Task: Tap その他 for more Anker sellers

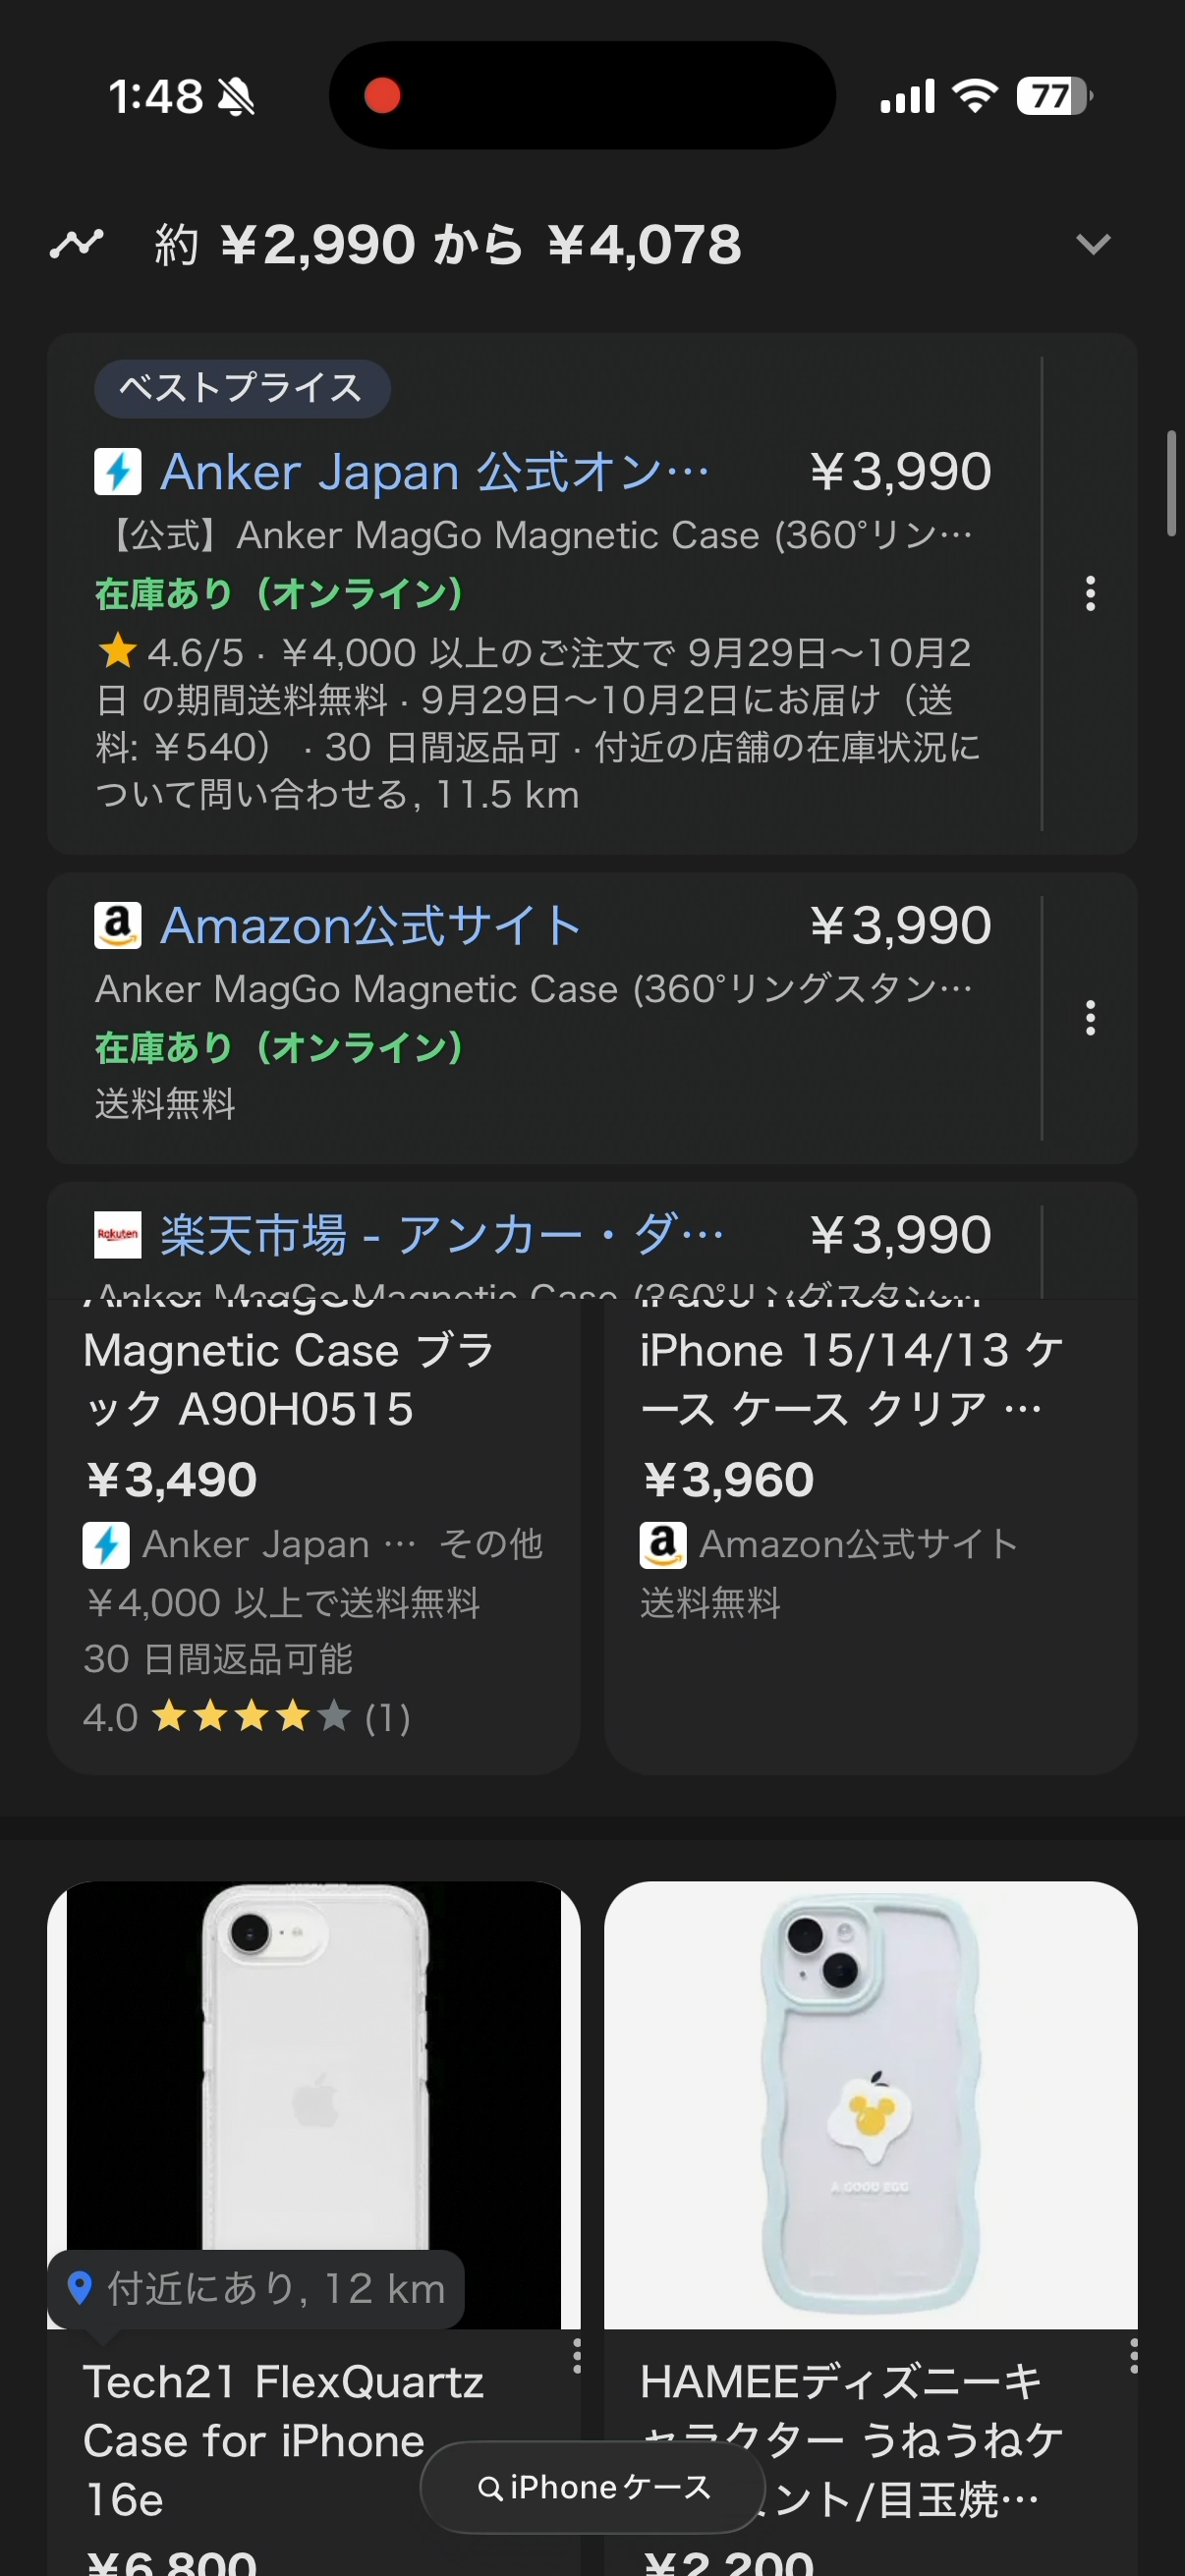Action: [x=491, y=1544]
